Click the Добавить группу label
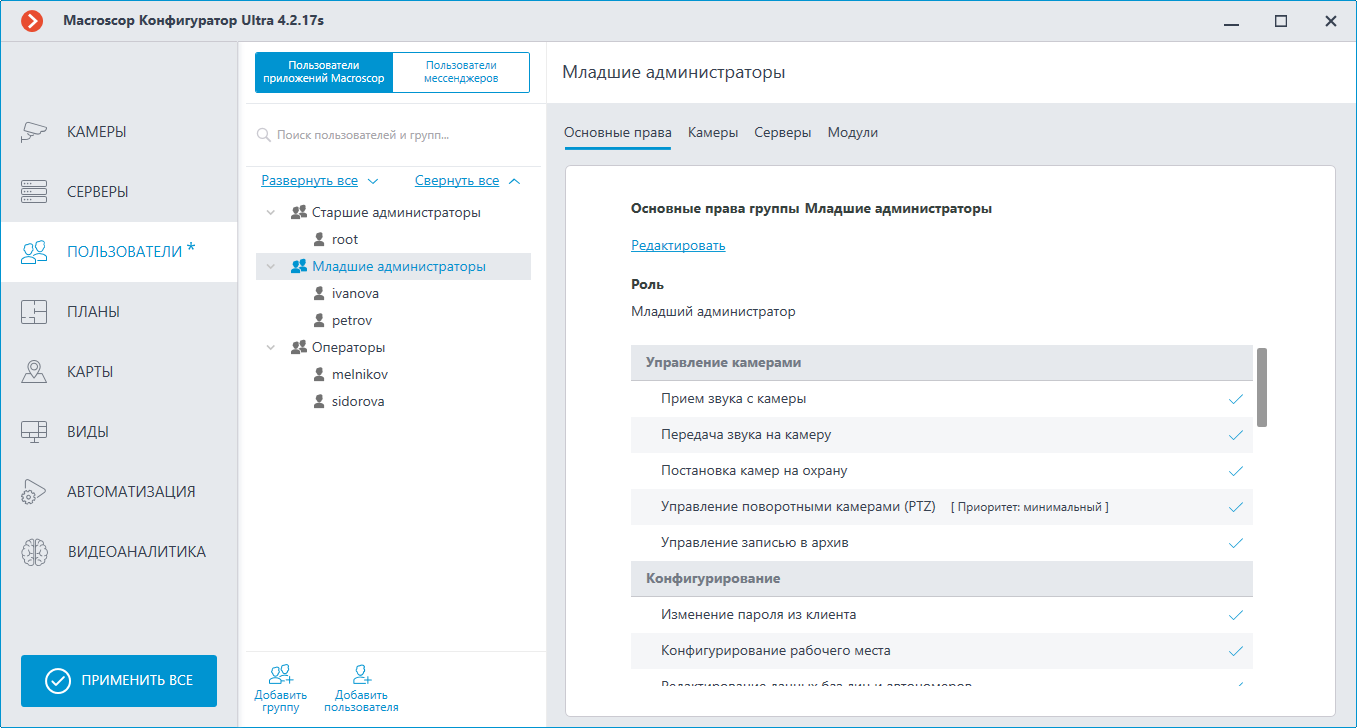1357x728 pixels. pos(281,701)
